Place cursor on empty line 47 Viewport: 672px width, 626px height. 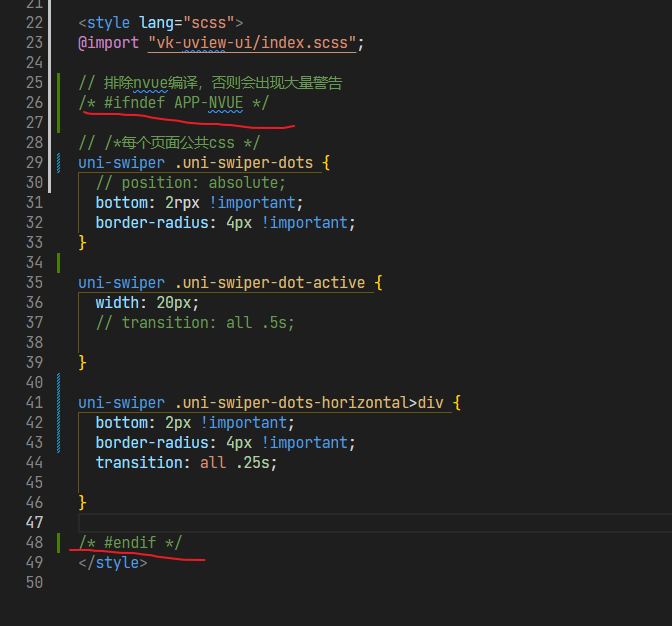(x=300, y=522)
